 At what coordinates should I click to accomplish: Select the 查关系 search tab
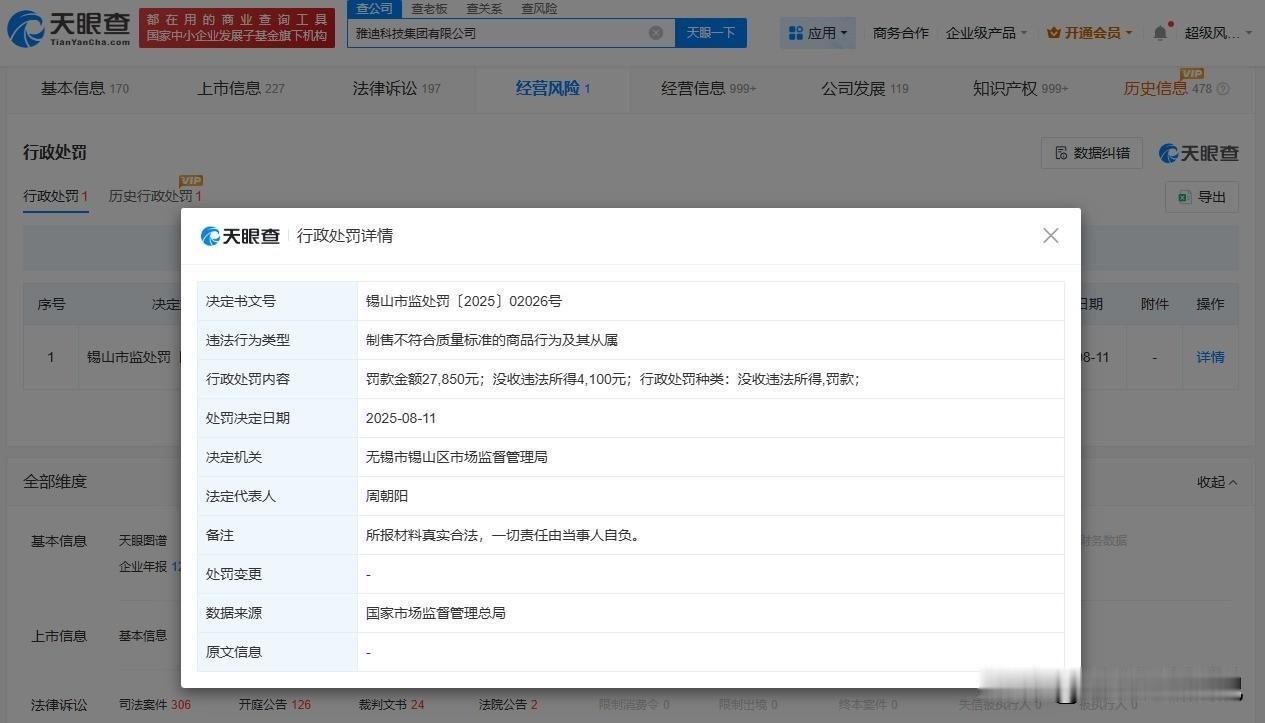click(485, 8)
